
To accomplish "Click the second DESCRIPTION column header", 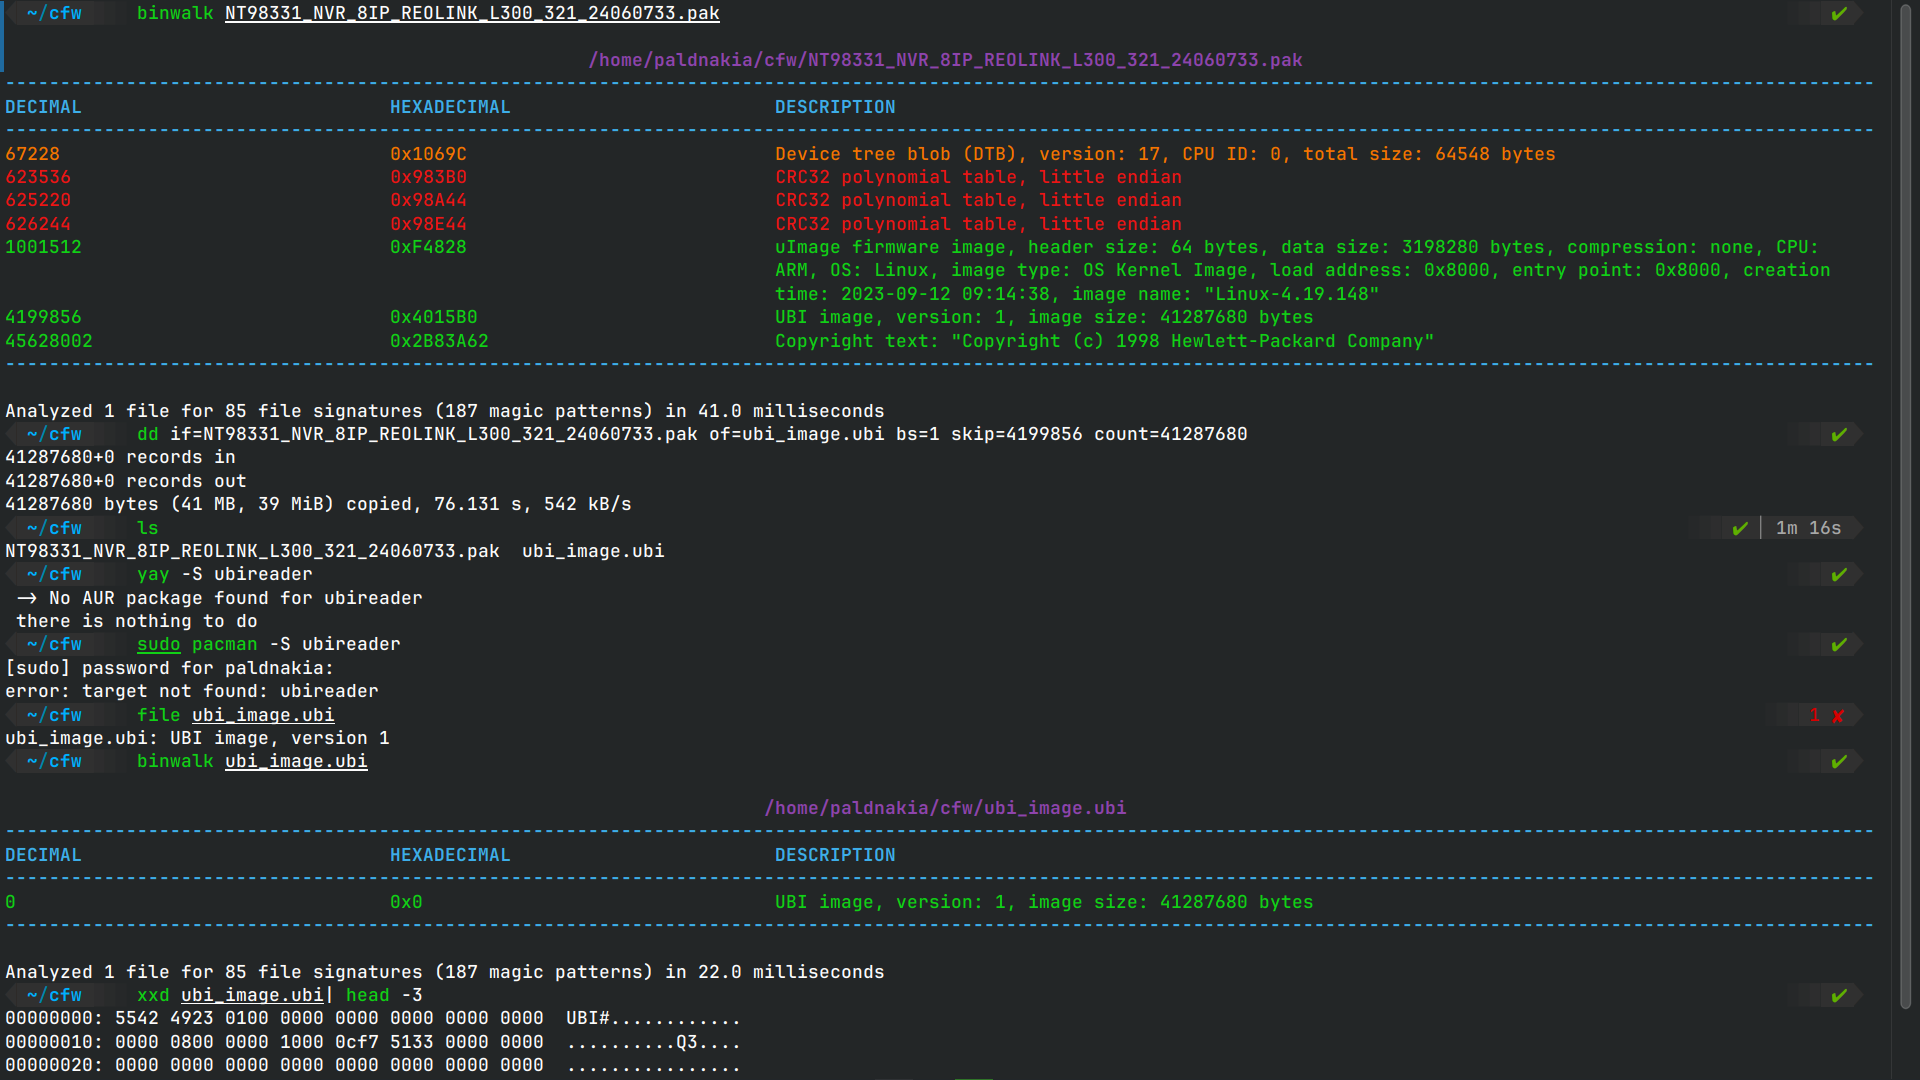I will tap(835, 855).
